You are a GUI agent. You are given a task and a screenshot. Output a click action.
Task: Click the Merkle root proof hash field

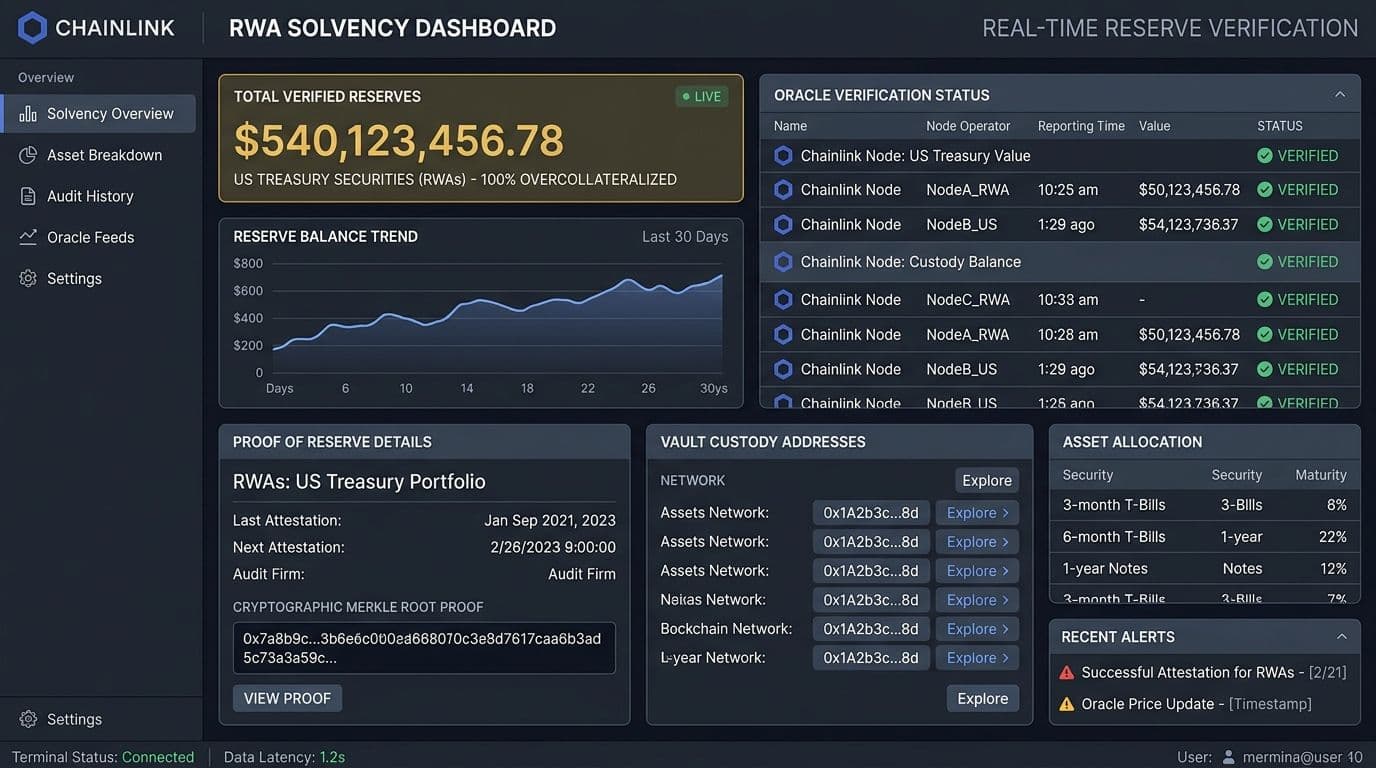point(424,648)
